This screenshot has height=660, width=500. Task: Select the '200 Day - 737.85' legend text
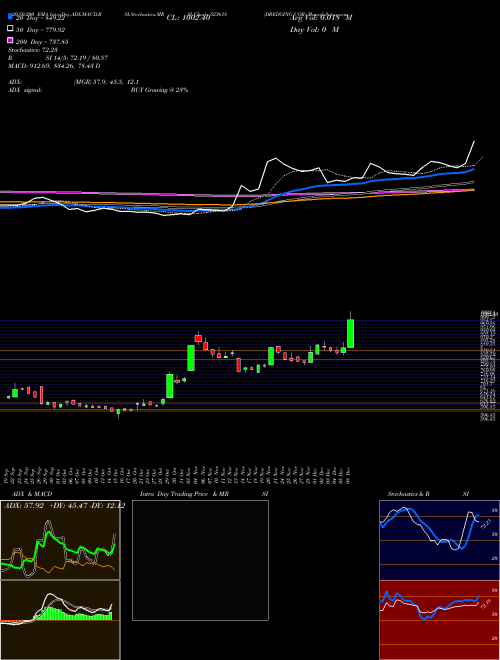pyautogui.click(x=42, y=41)
